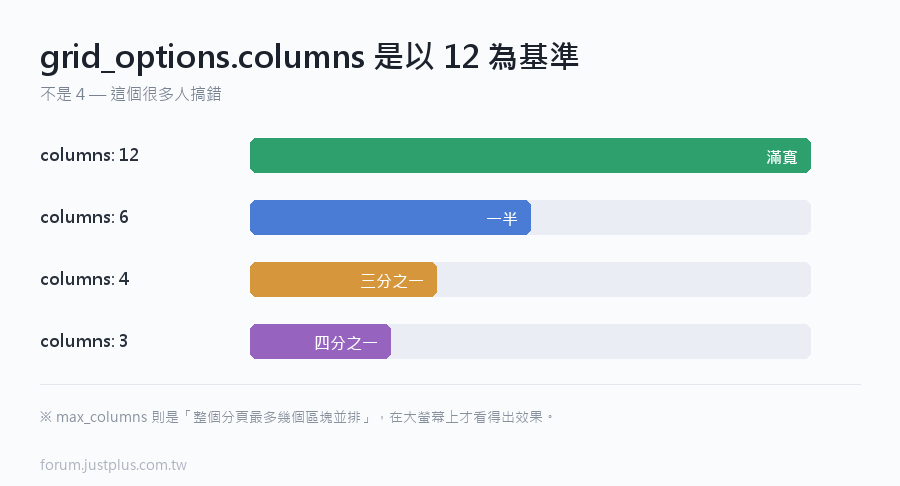Image resolution: width=900 pixels, height=486 pixels.
Task: Click the 三分之一 text in orange bar
Action: click(x=392, y=281)
